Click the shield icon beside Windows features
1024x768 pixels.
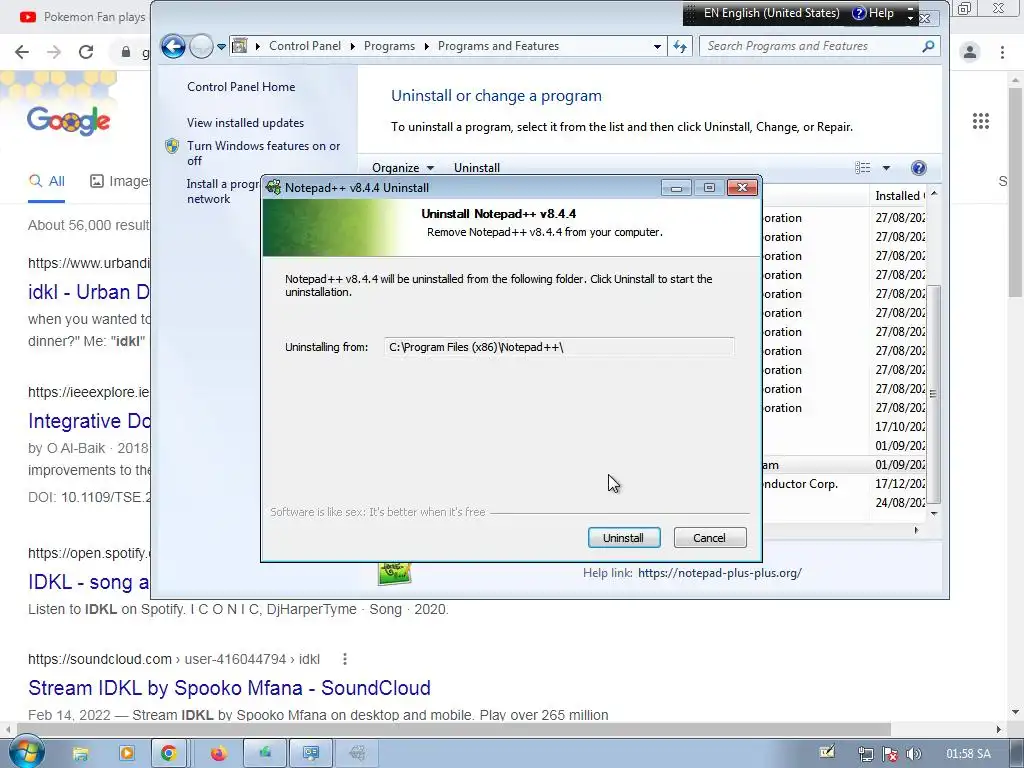172,146
